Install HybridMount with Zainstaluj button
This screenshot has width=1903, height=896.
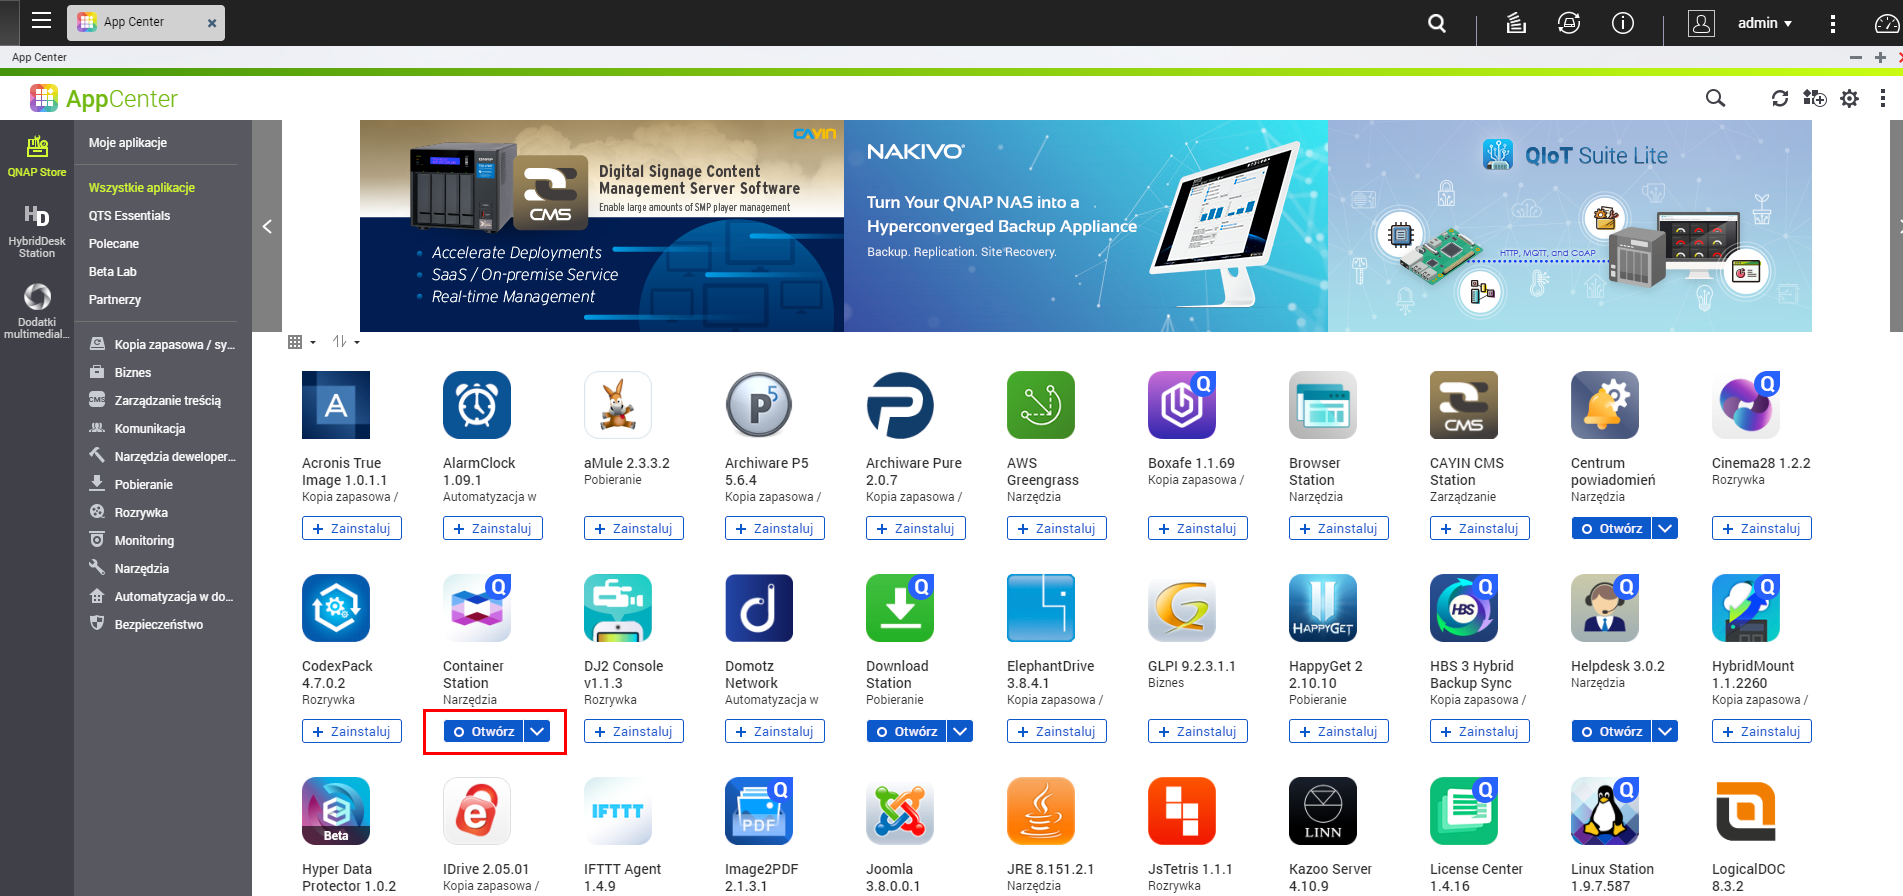1762,731
